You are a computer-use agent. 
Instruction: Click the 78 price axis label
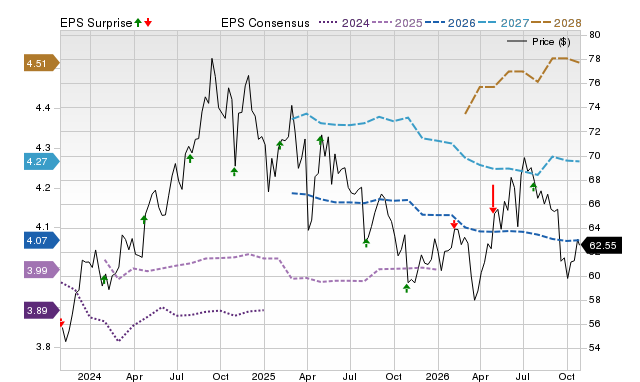(x=595, y=59)
